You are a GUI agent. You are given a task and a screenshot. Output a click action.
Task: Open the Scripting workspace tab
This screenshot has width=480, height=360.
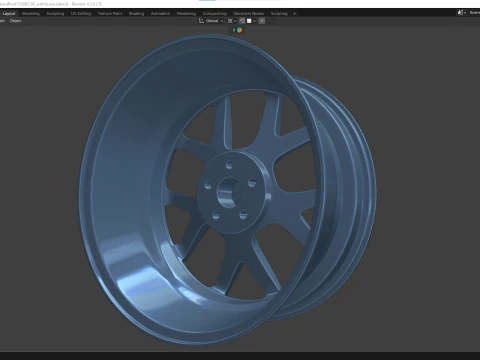pyautogui.click(x=279, y=14)
